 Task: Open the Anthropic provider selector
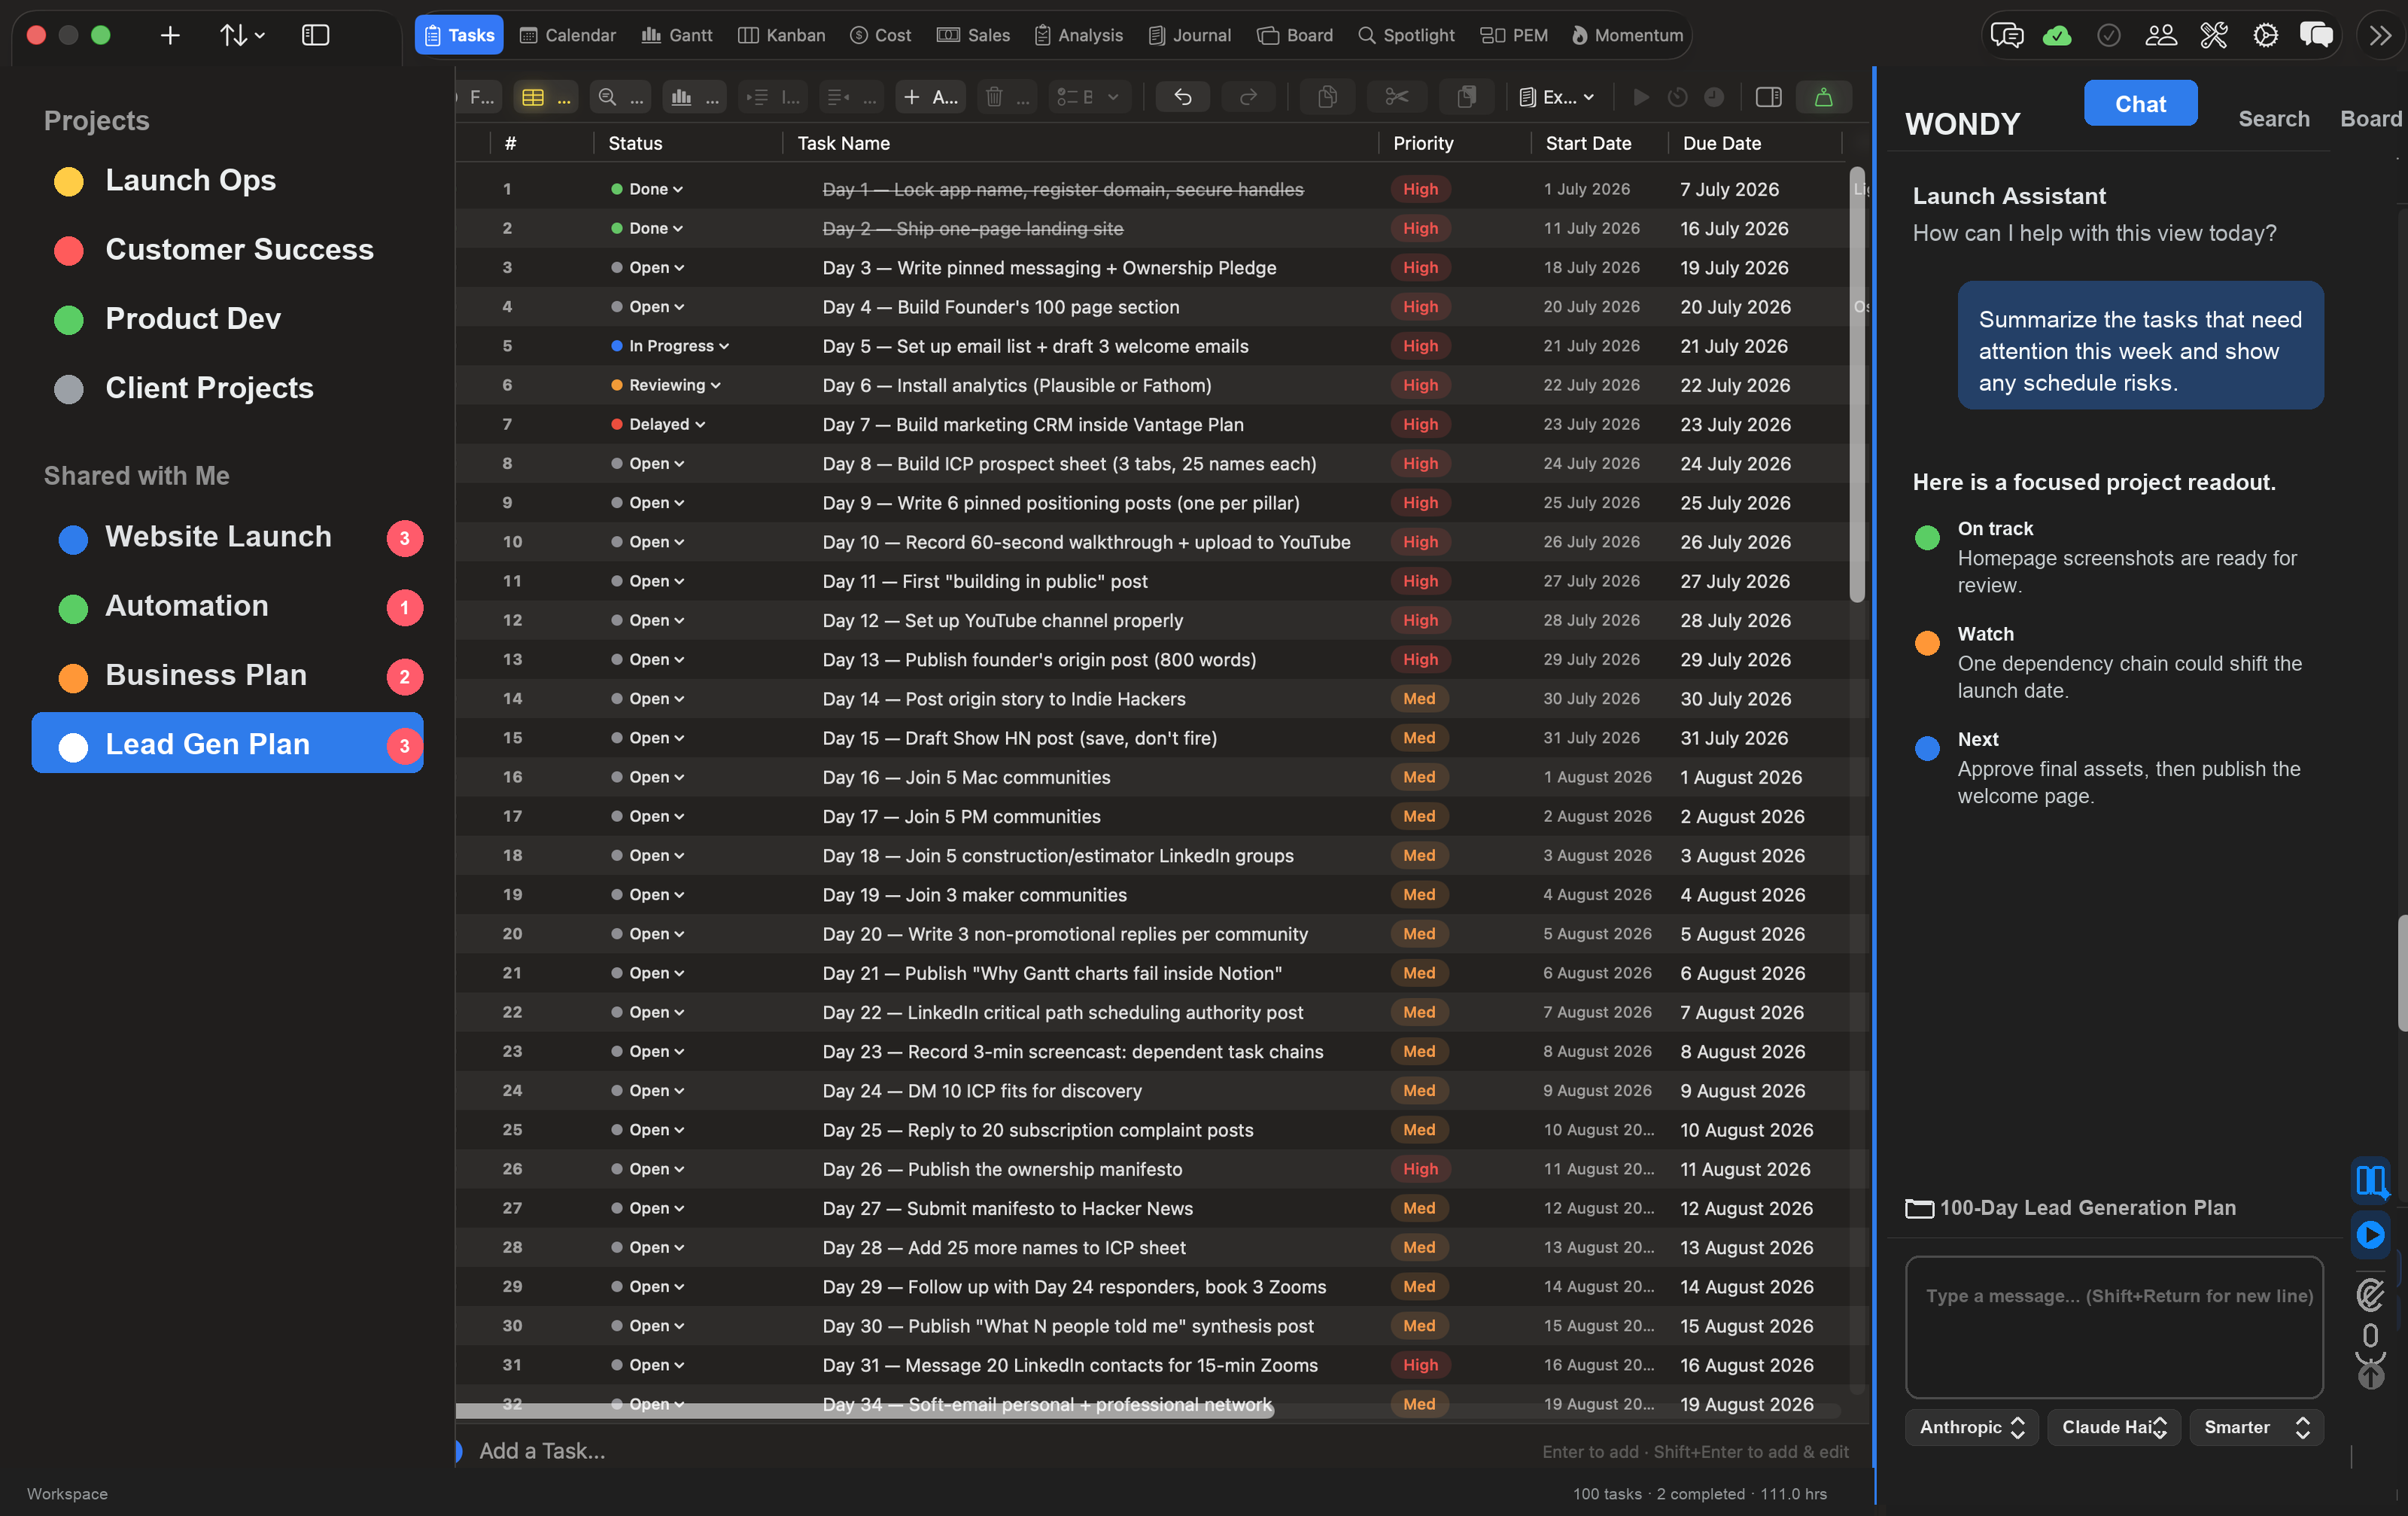(x=1971, y=1427)
